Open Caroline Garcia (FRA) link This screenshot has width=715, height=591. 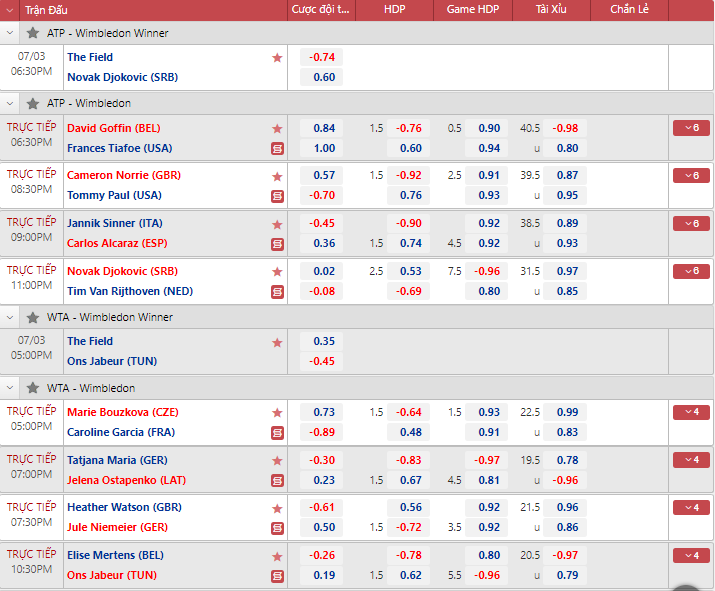pos(121,432)
